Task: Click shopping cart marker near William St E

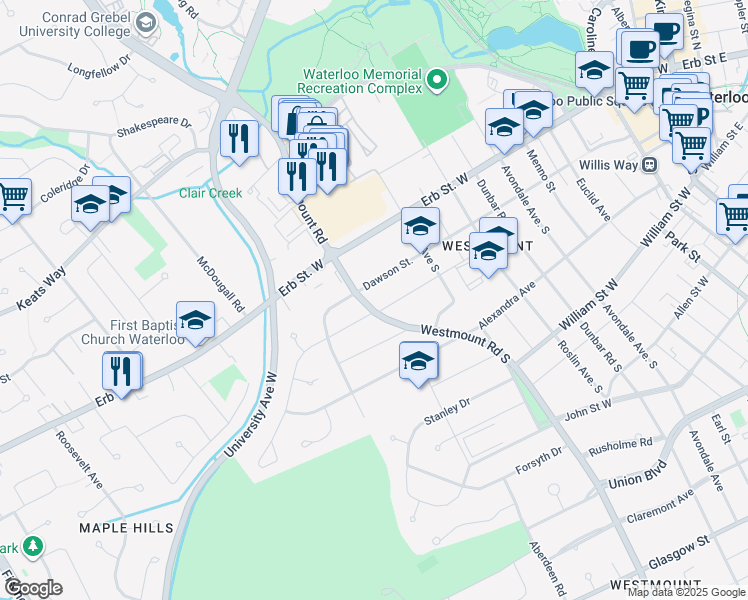Action: (x=691, y=146)
